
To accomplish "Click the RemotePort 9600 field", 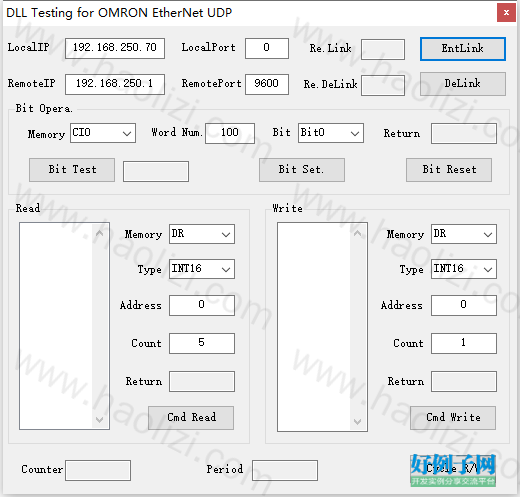I will [267, 84].
